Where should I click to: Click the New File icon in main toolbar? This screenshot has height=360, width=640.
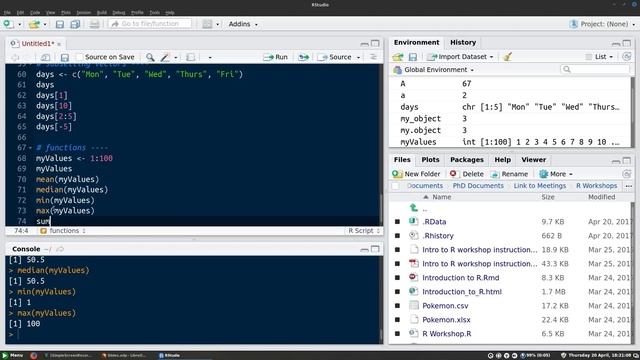[8, 24]
